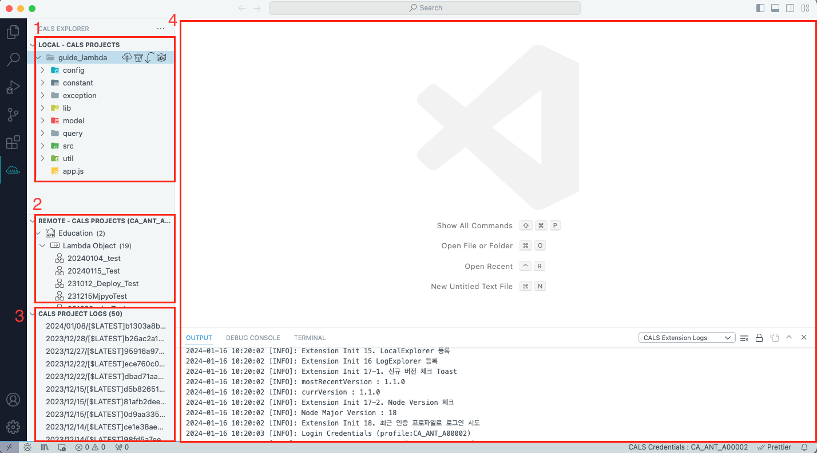Click the clear output list icon
The image size is (818, 454).
[744, 338]
